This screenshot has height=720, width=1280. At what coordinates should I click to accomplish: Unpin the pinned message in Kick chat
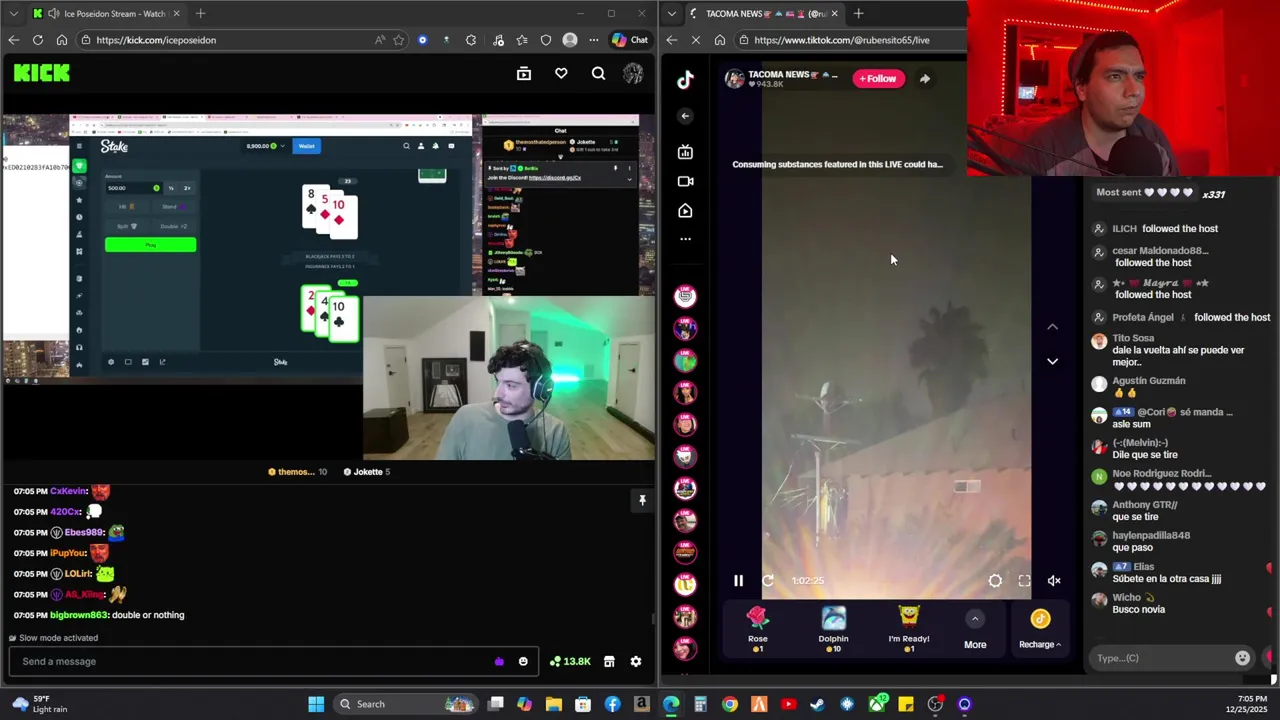coord(642,500)
